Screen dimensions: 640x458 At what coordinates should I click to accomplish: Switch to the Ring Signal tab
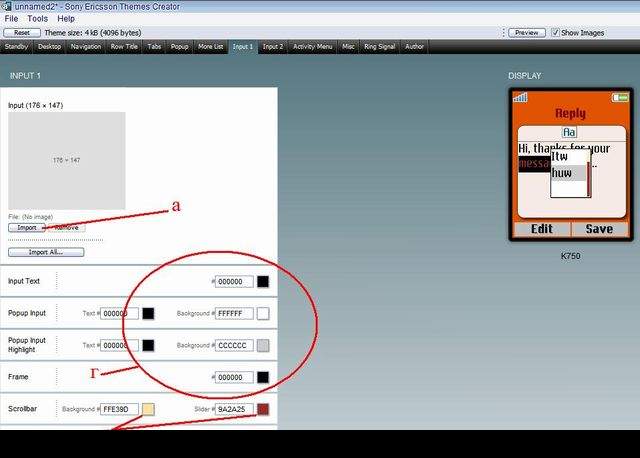[x=379, y=46]
